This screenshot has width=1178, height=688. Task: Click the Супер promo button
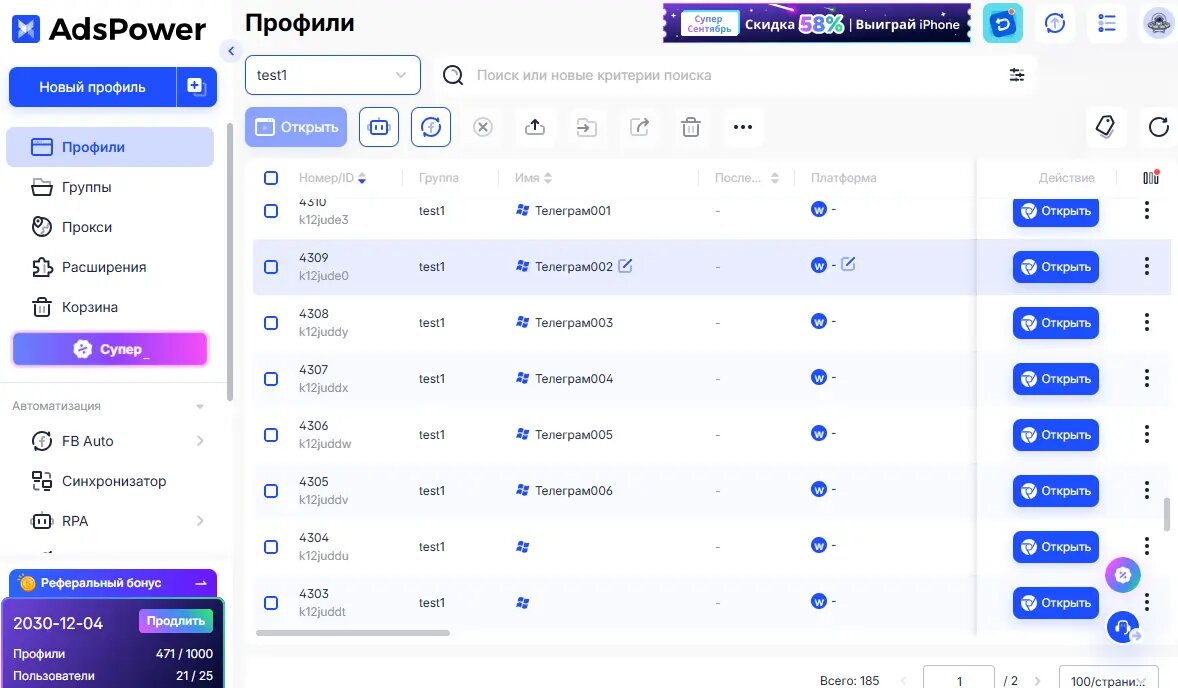coord(110,349)
